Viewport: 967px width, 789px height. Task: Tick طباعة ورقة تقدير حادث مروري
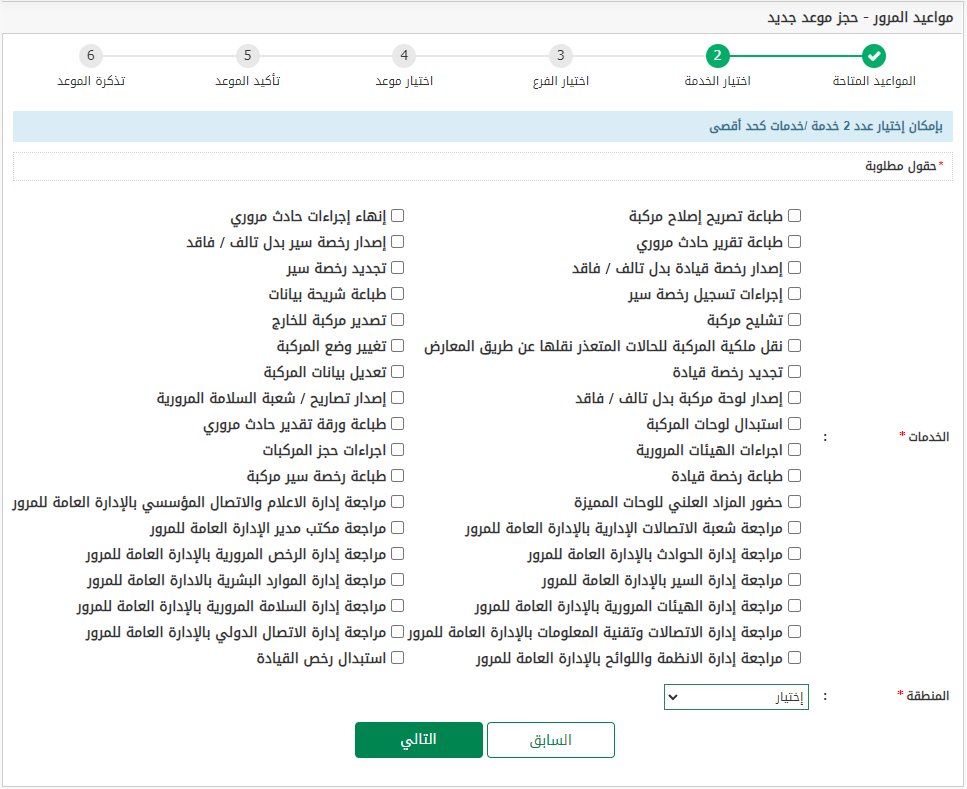point(398,423)
